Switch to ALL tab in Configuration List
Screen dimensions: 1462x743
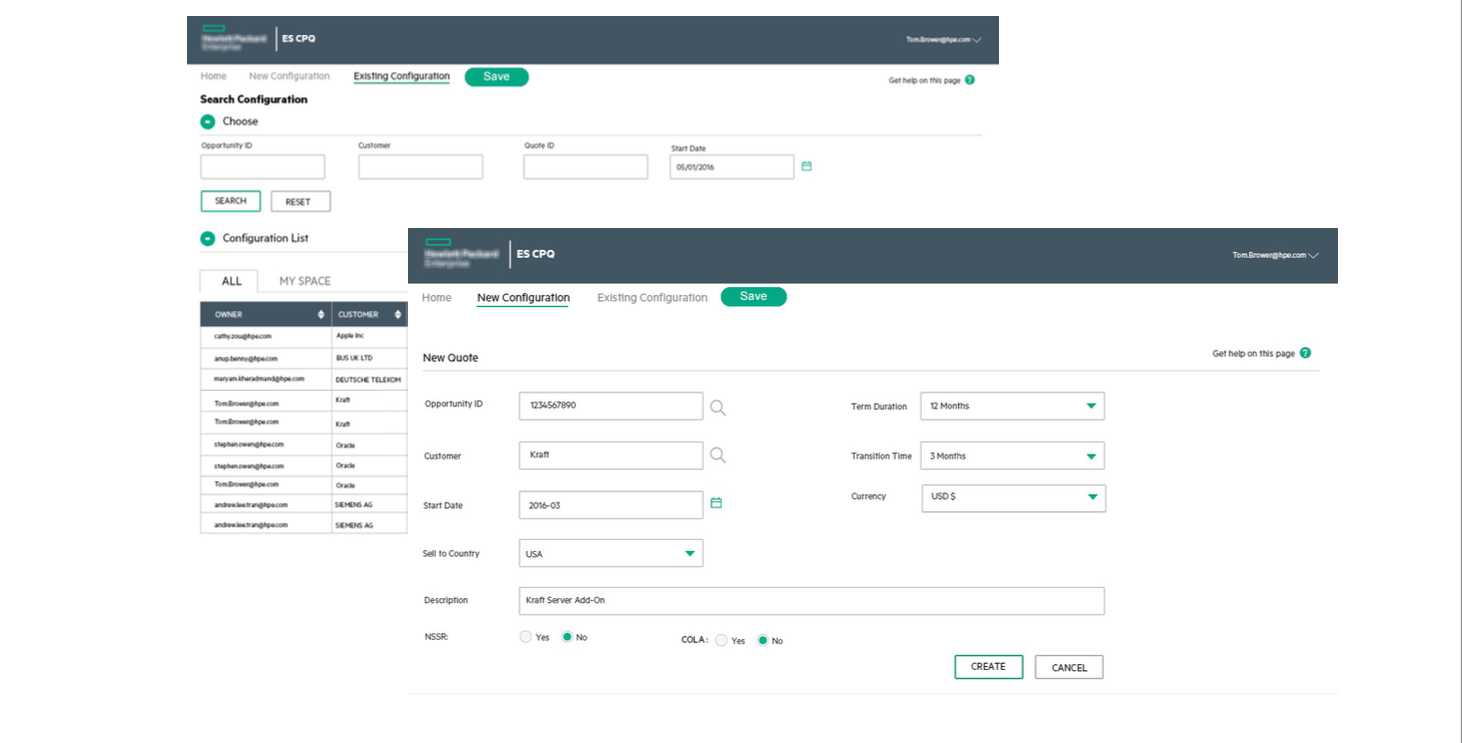[231, 281]
